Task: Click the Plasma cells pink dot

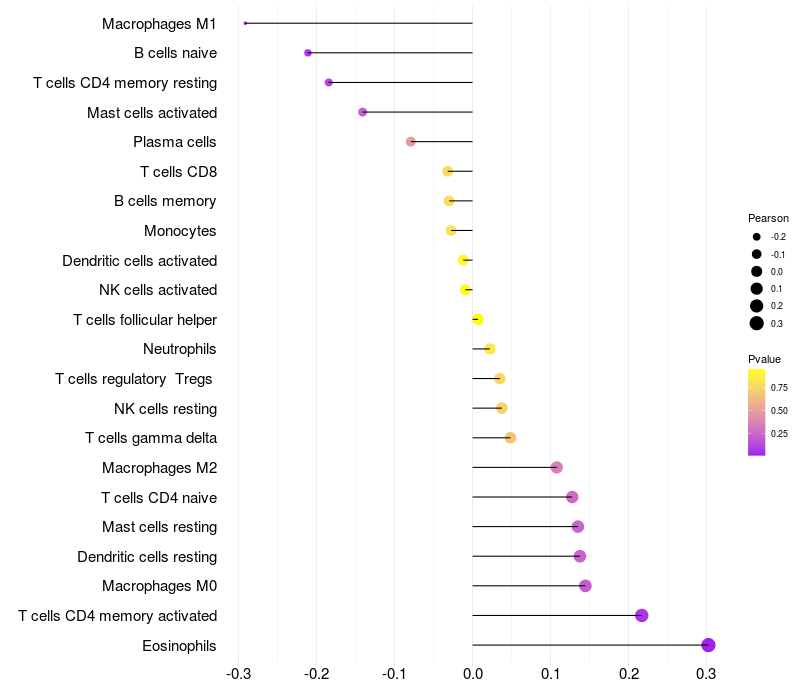Action: tap(411, 141)
